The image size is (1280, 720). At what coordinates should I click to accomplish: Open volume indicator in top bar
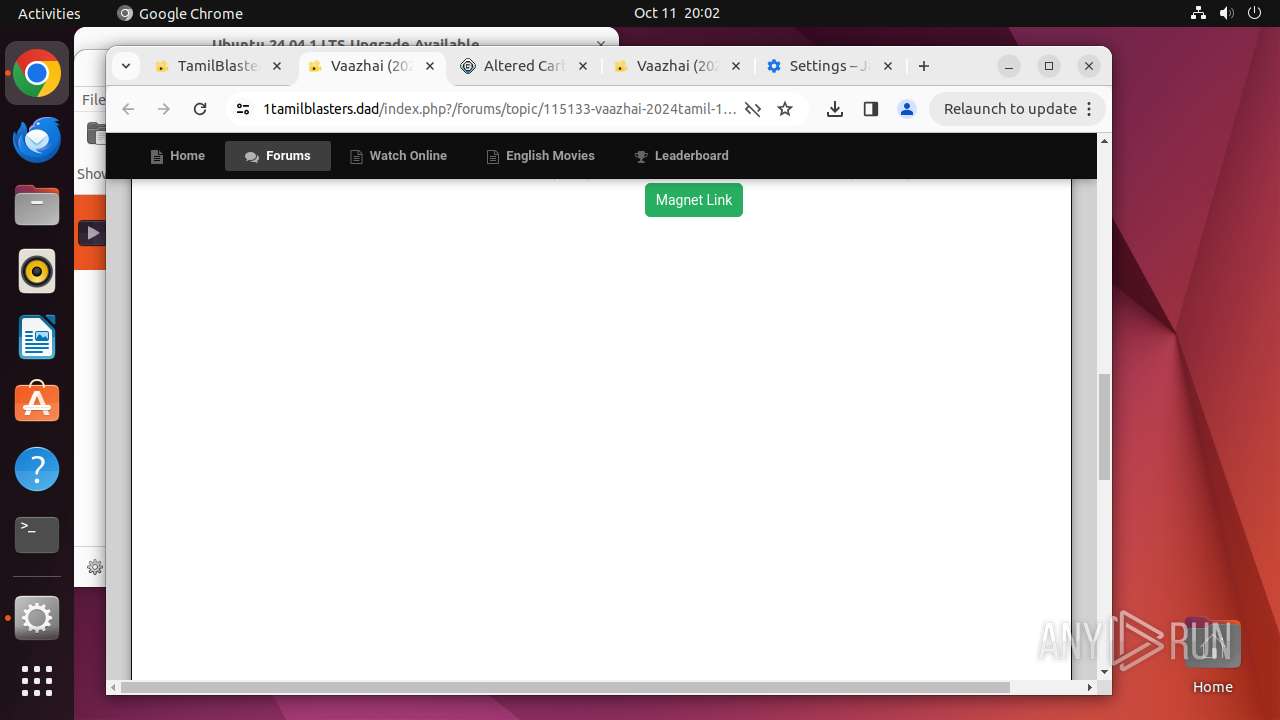[x=1227, y=13]
